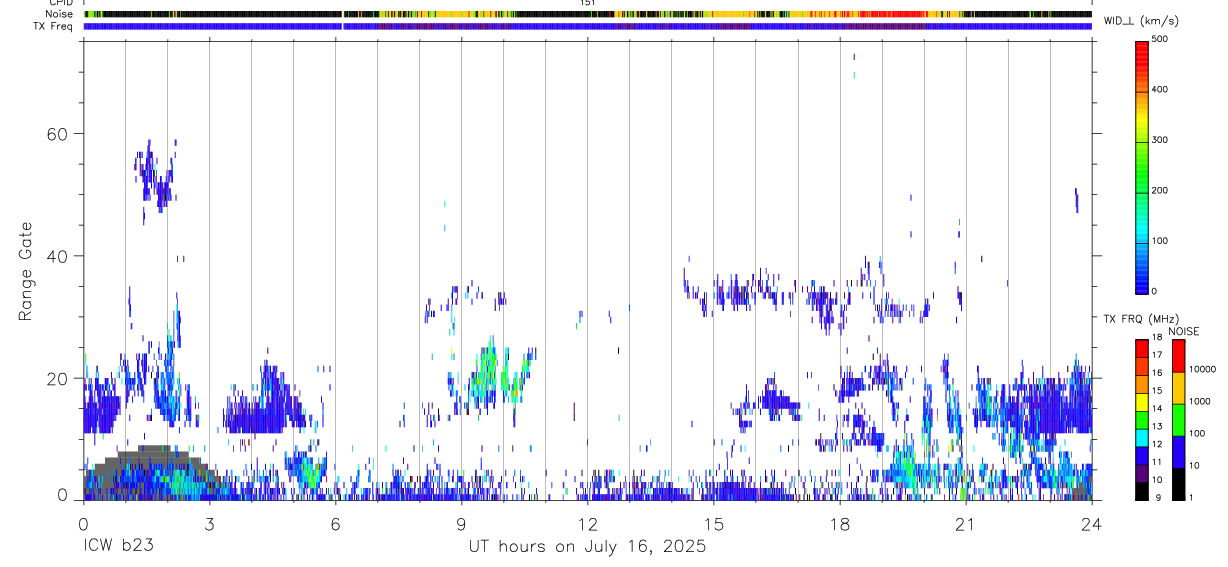Click the 'CPID' row label
Screen dimensions: 1228x567
coord(61,3)
